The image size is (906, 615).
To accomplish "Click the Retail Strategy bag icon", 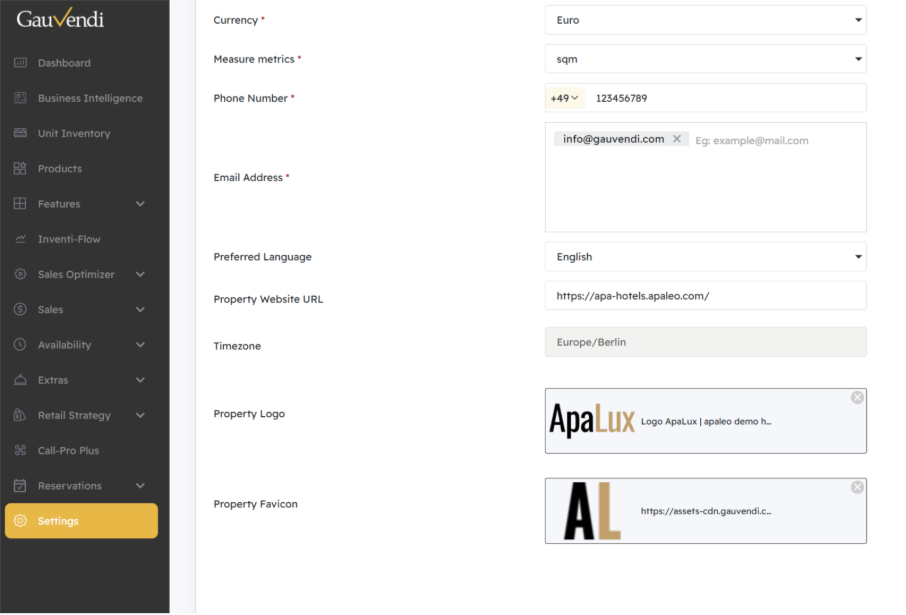I will tap(20, 415).
